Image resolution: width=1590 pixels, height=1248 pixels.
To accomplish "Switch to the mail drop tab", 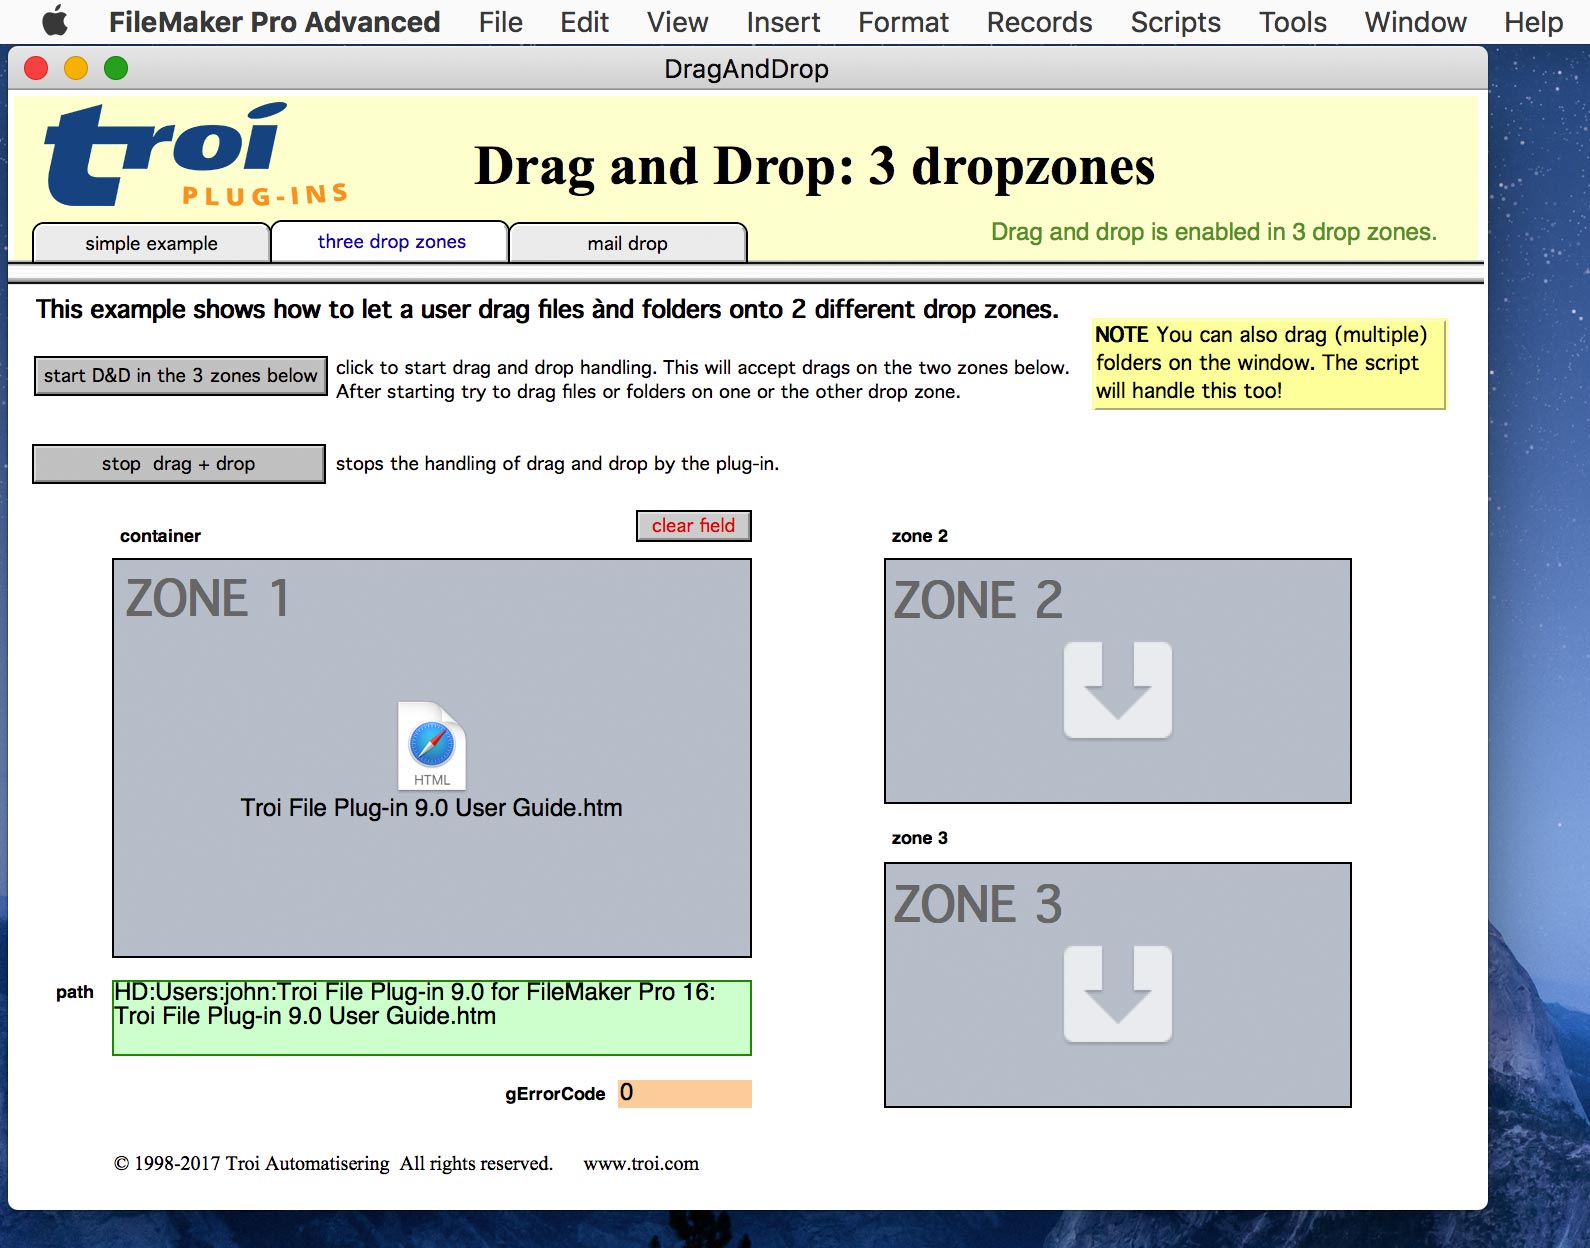I will (627, 243).
